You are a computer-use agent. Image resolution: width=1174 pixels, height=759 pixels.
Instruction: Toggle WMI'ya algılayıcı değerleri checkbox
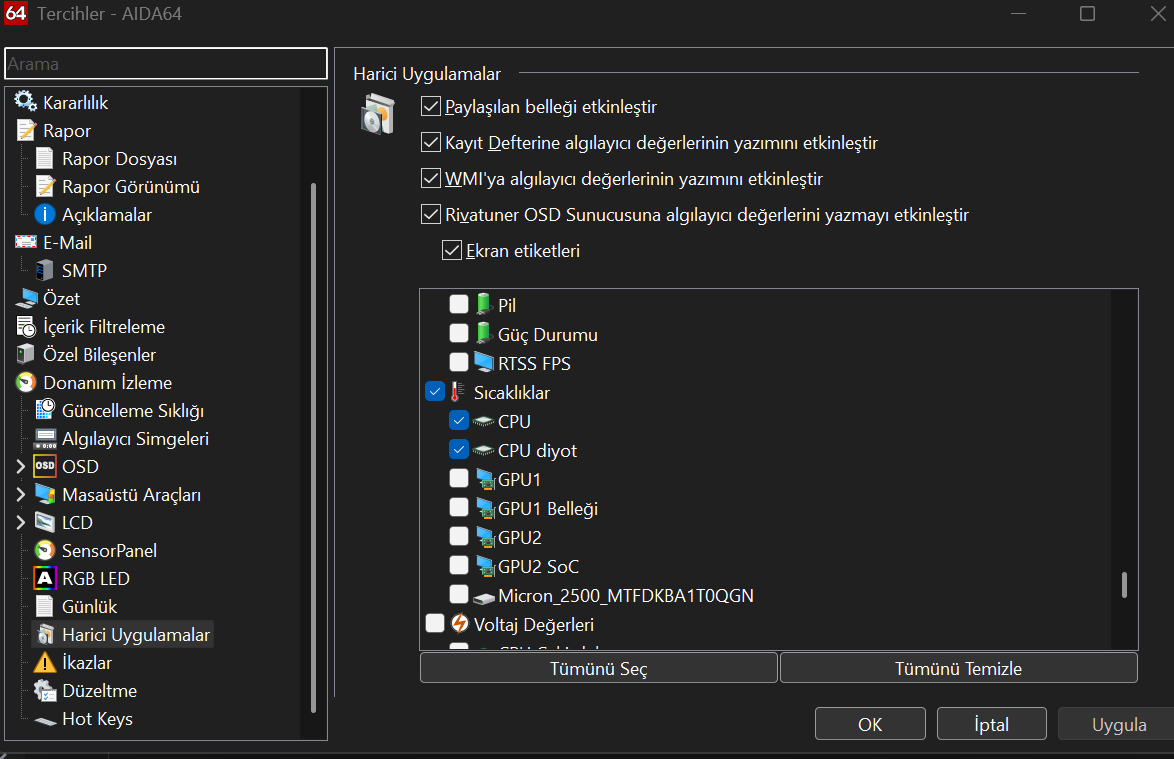[x=431, y=178]
